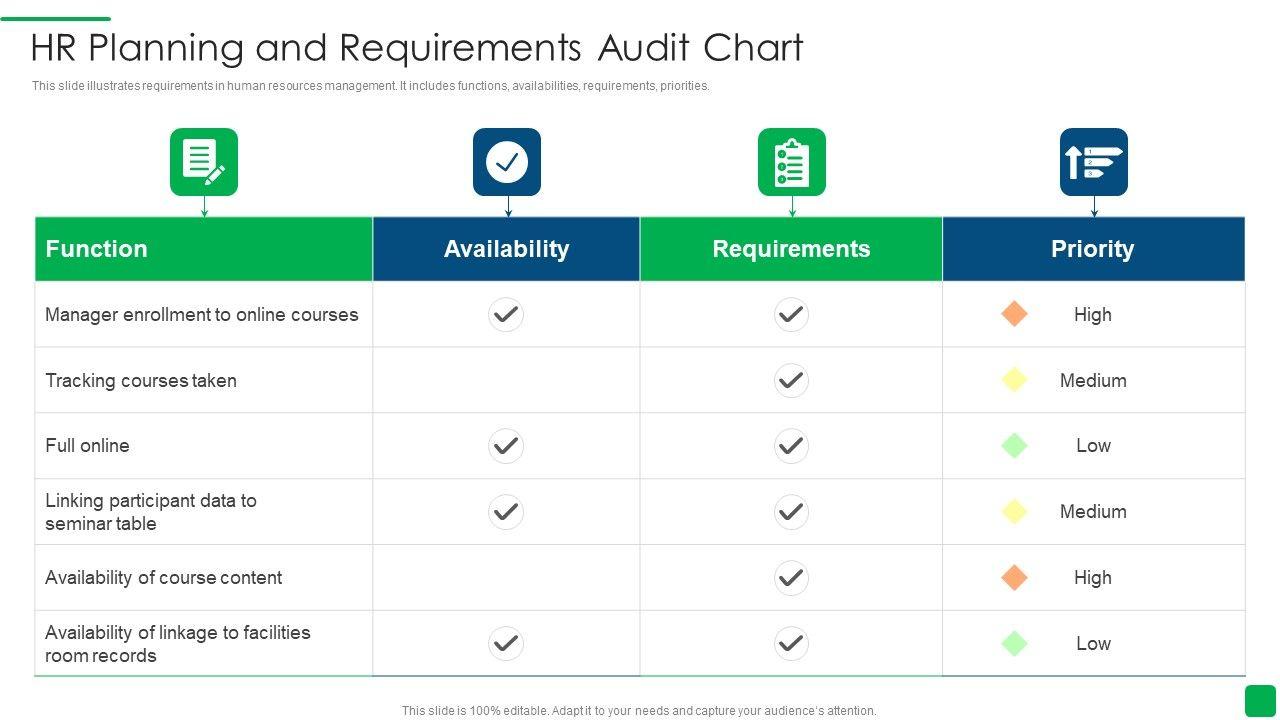Image resolution: width=1280 pixels, height=720 pixels.
Task: Click Requirements checkmark for Manager enrollment row
Action: pos(791,314)
